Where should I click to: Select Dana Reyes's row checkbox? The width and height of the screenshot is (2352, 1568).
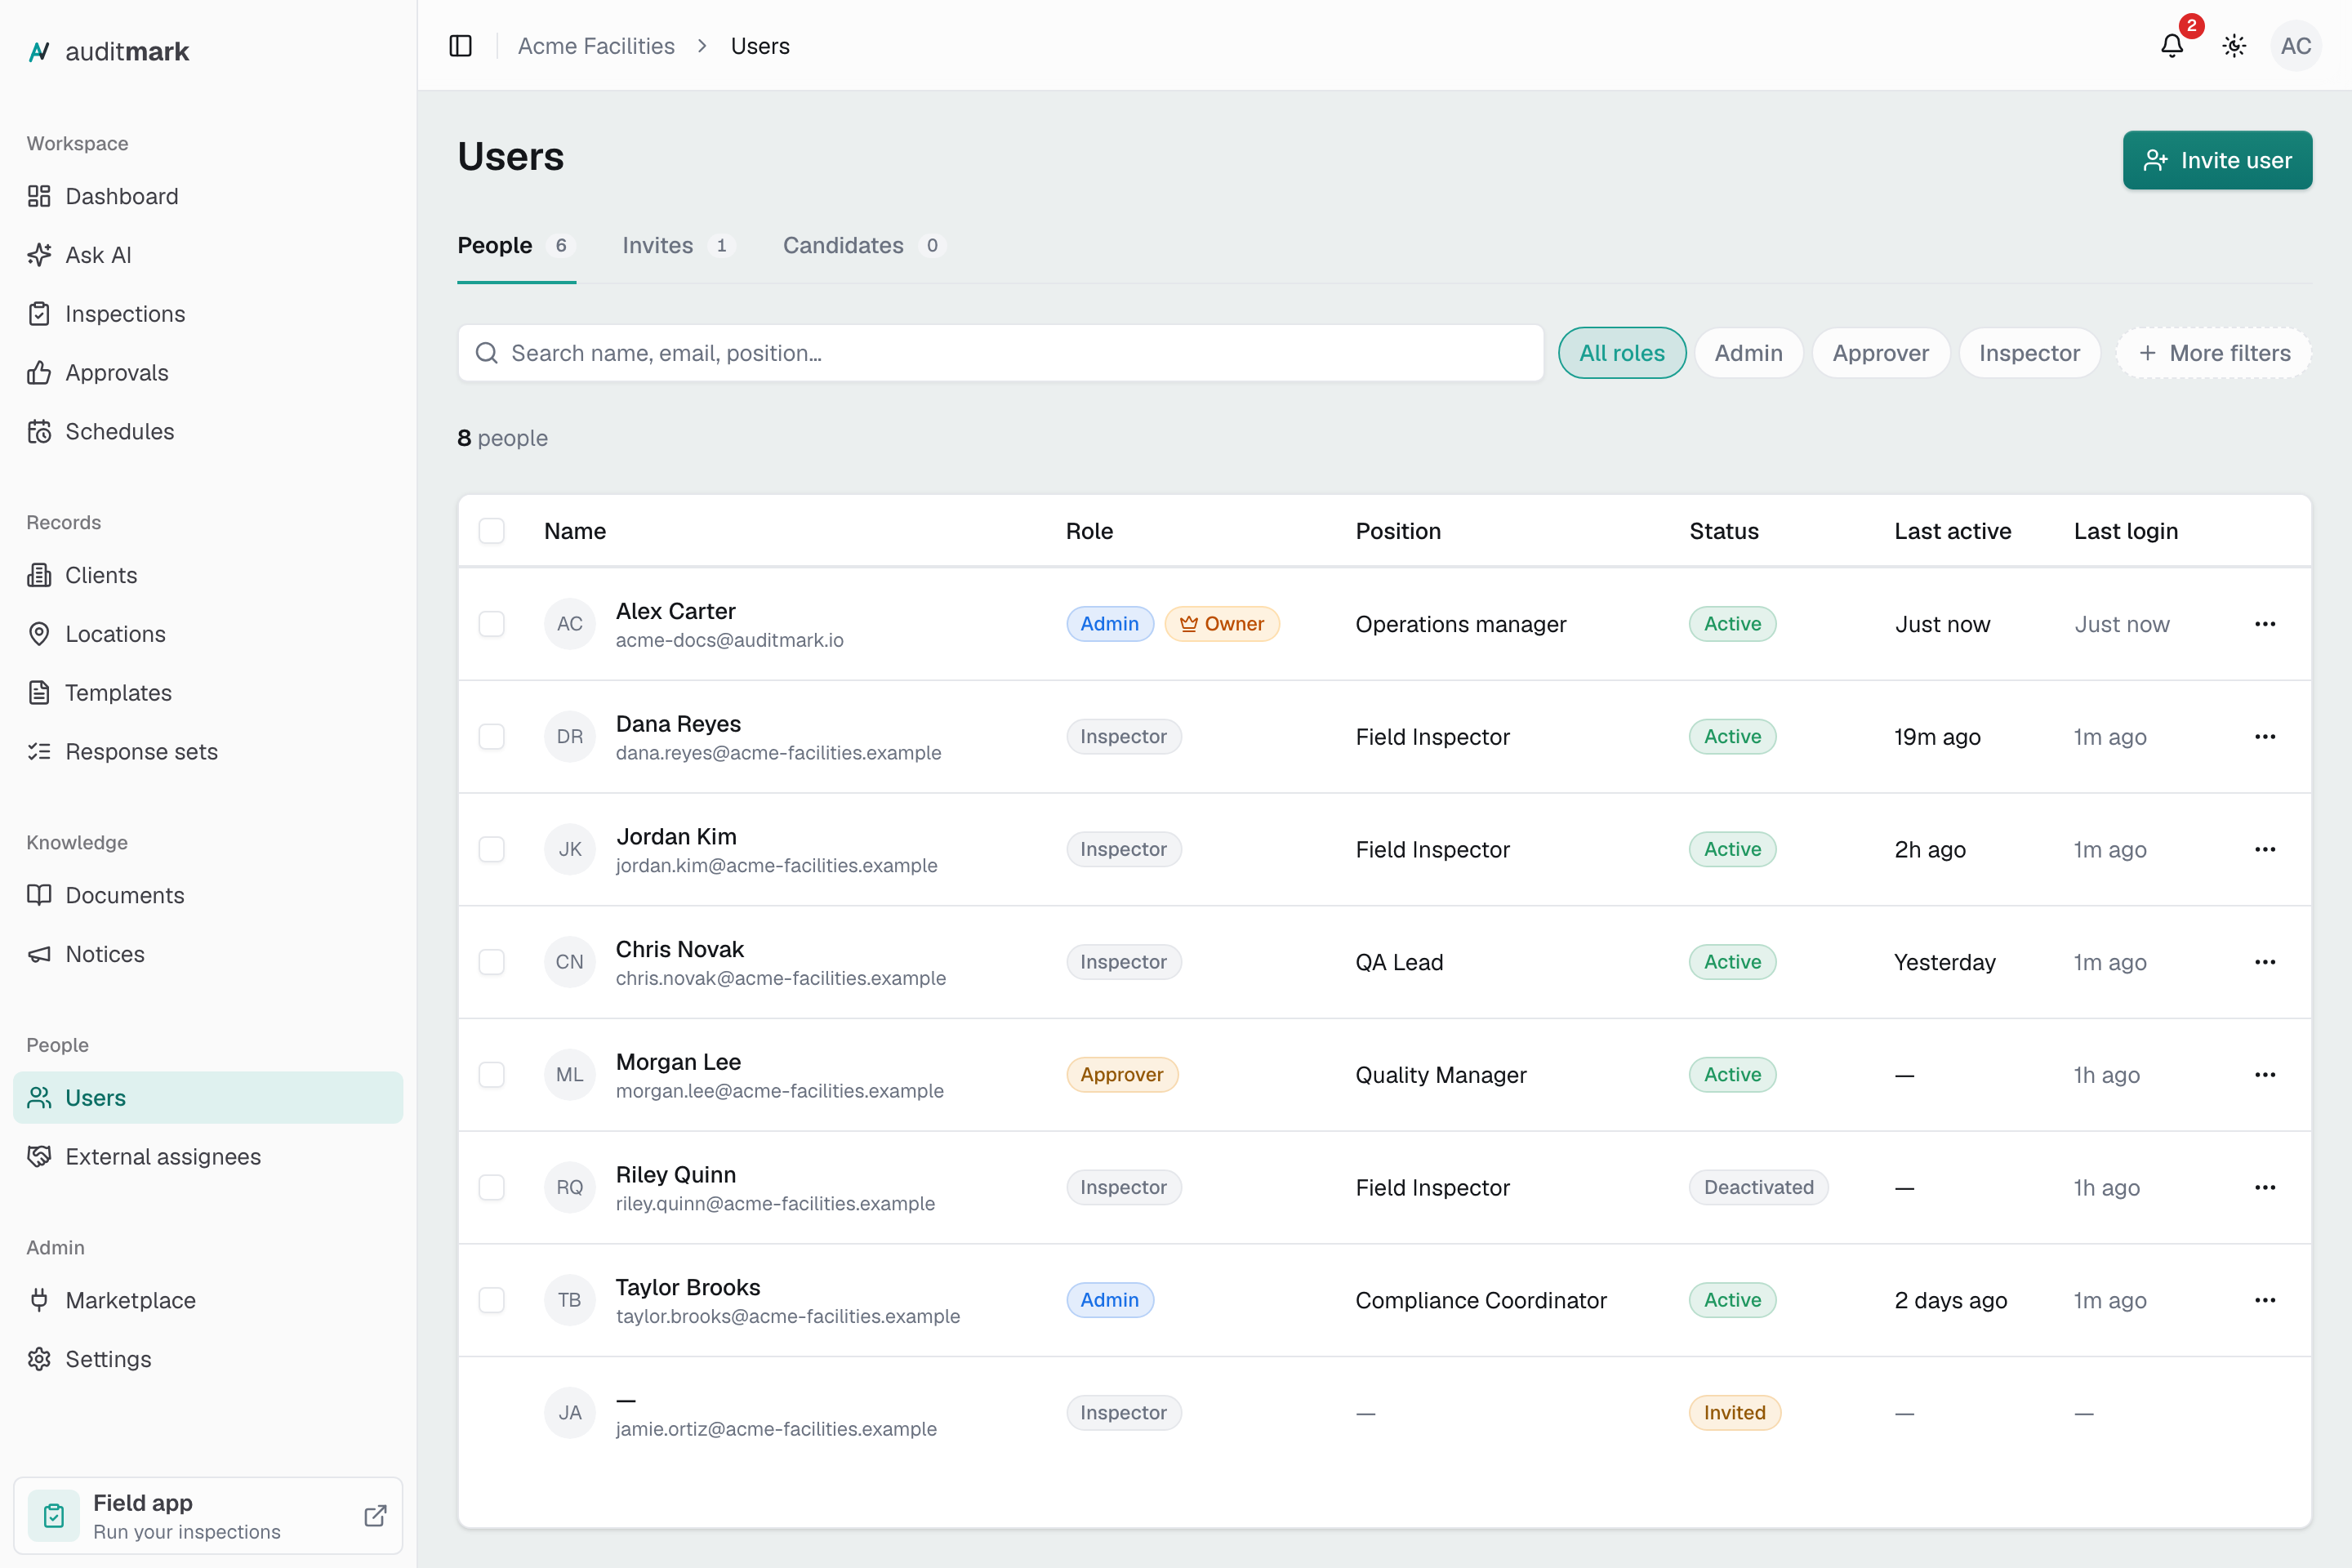491,737
